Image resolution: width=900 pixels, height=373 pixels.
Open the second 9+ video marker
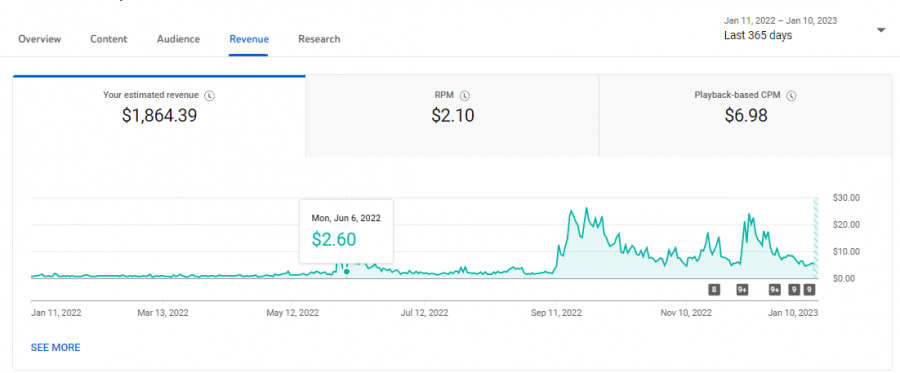tap(775, 290)
